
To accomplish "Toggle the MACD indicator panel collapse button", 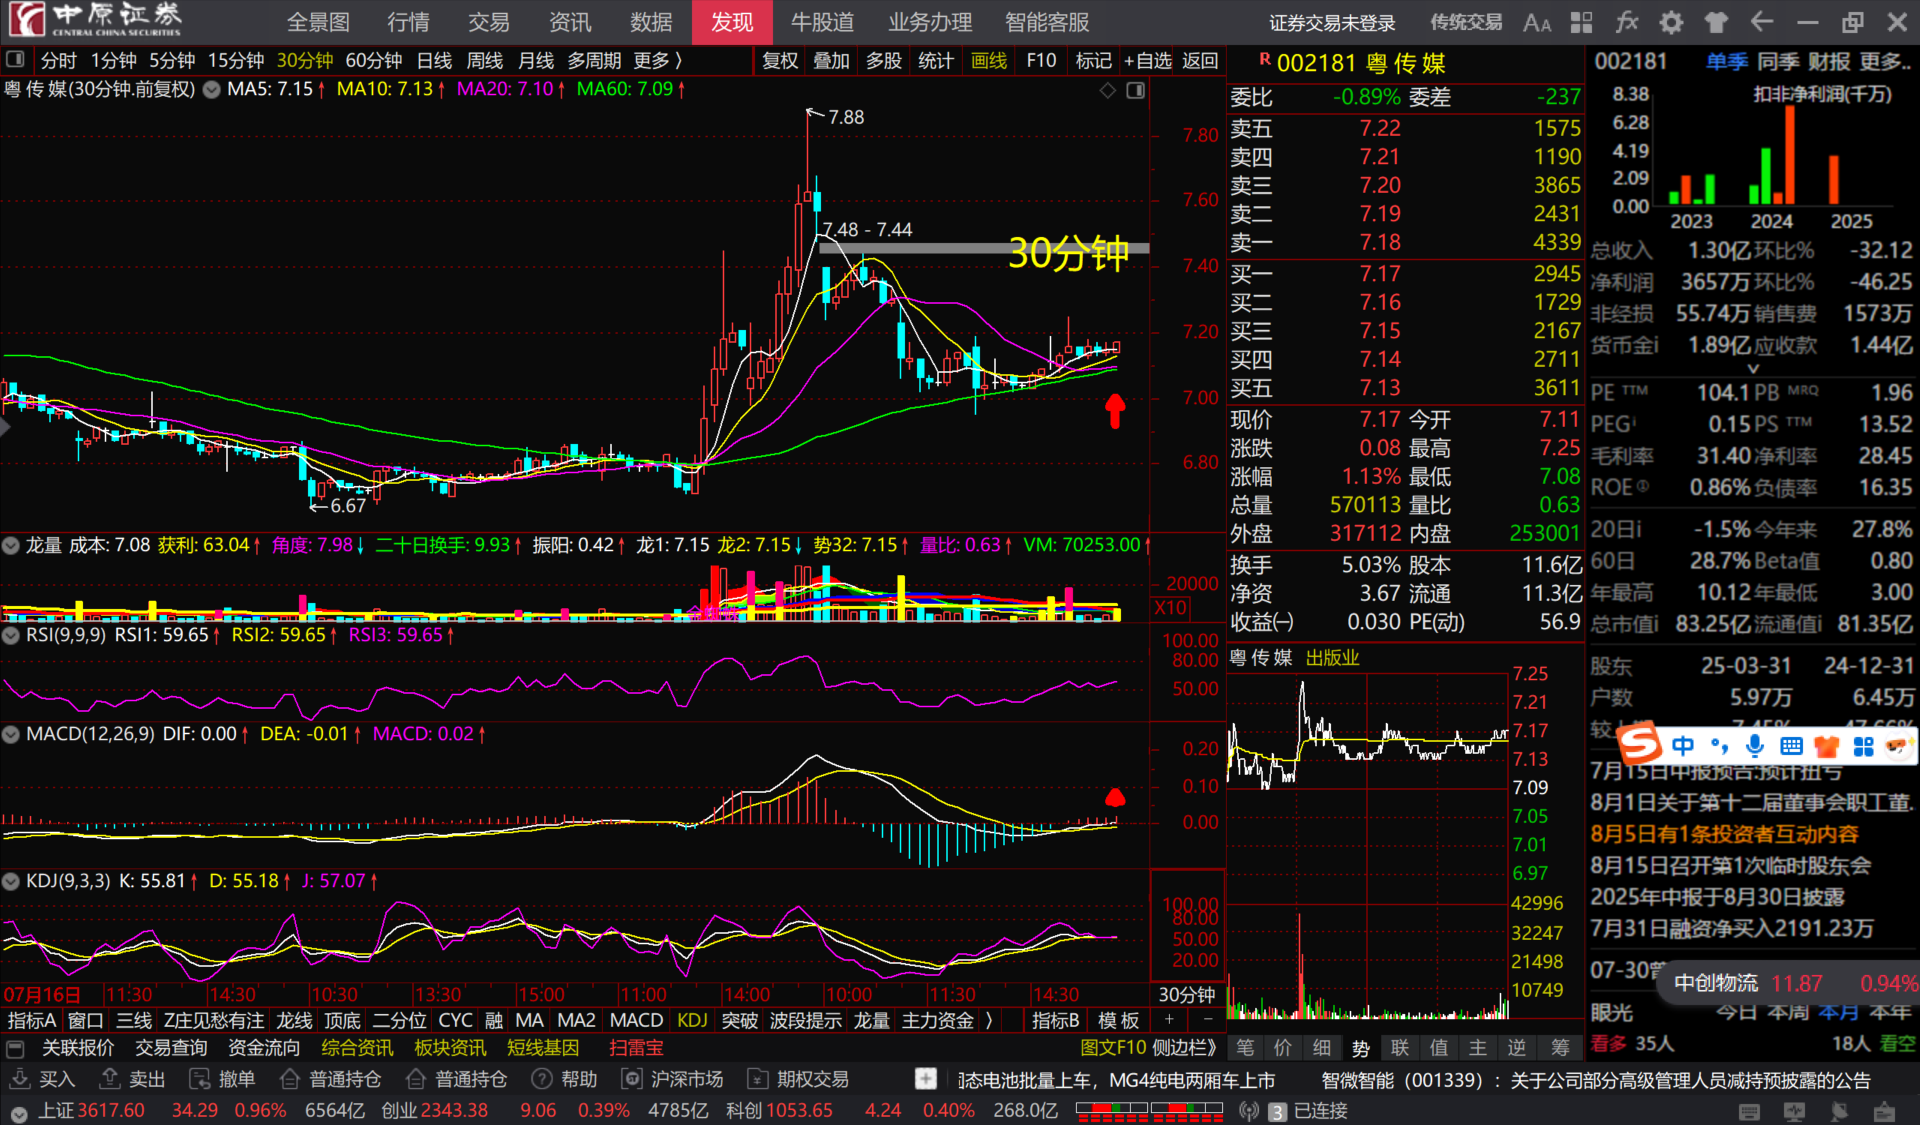I will point(11,734).
